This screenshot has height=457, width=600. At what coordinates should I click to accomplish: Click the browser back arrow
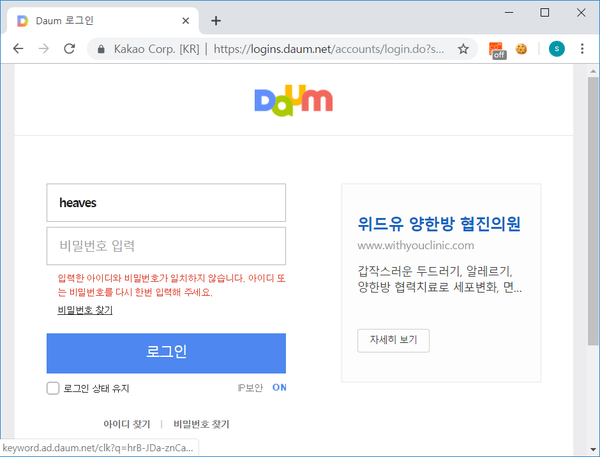pos(18,49)
